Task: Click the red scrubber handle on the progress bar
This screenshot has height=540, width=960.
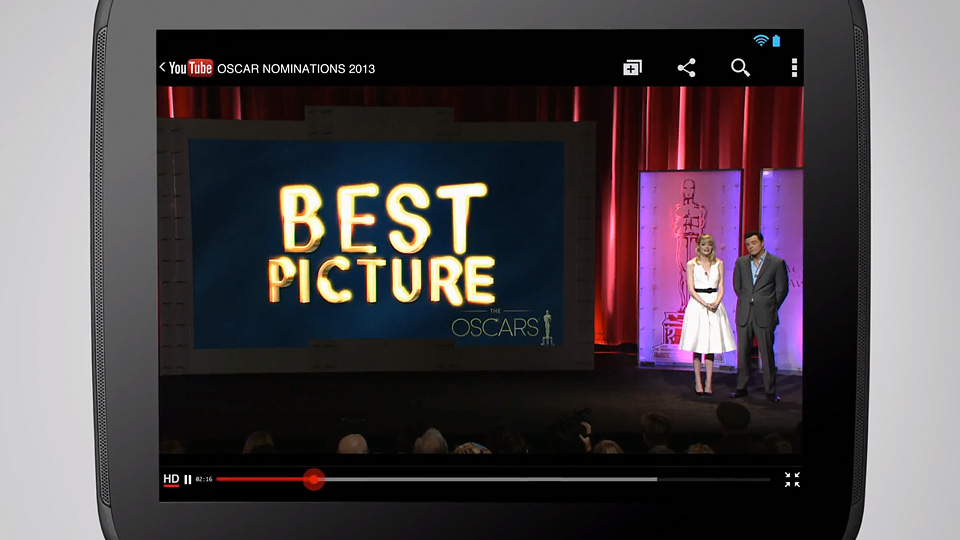Action: pyautogui.click(x=313, y=480)
